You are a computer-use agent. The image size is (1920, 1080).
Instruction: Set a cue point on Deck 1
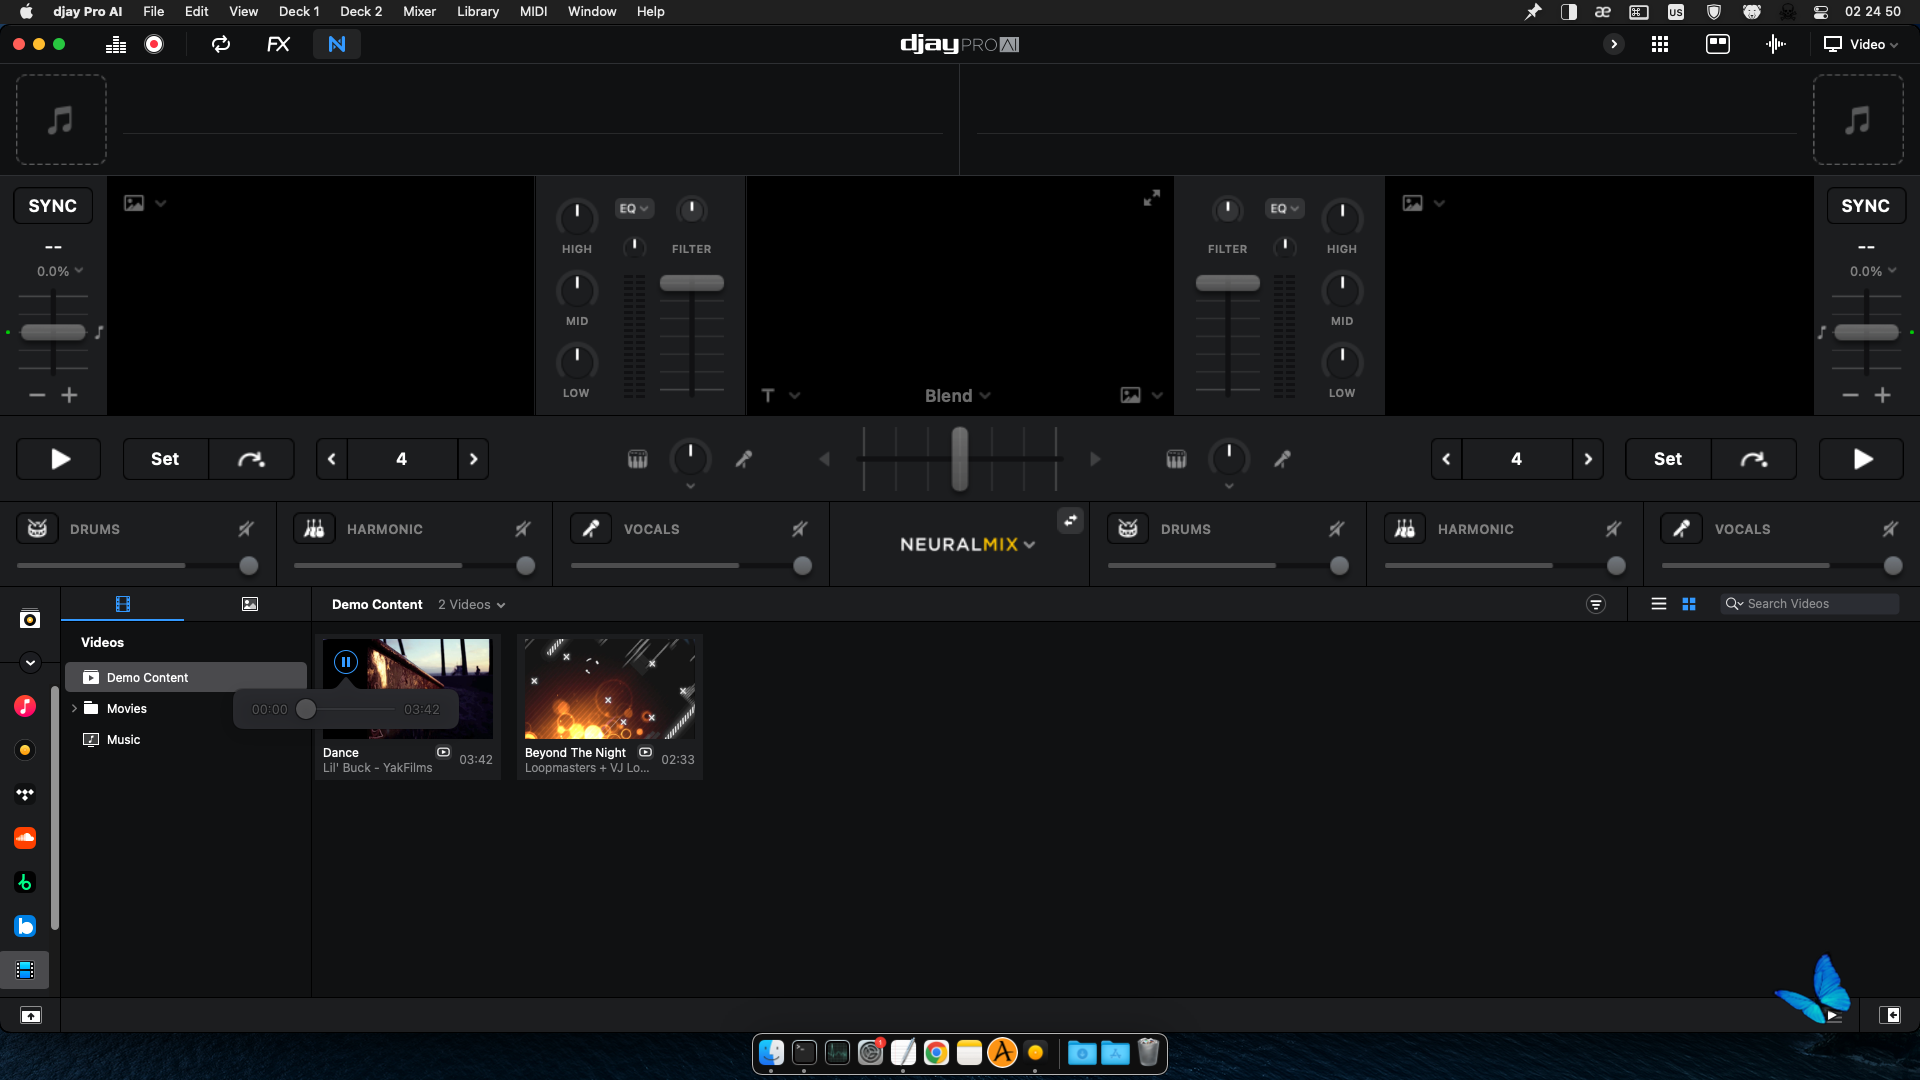(165, 459)
